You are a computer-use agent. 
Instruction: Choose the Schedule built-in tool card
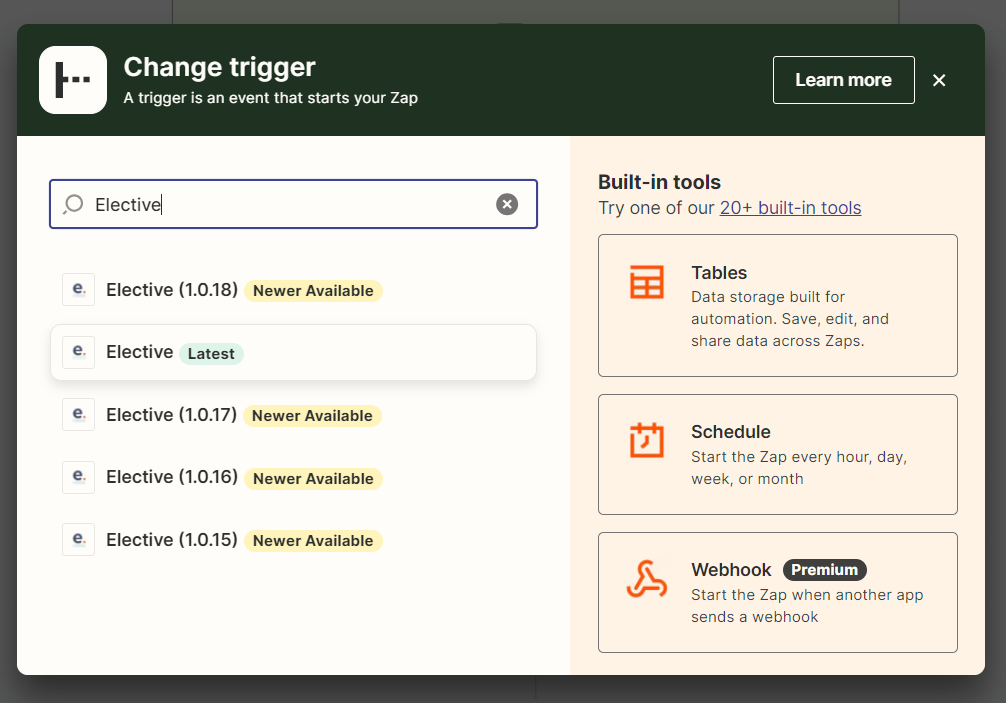(777, 454)
